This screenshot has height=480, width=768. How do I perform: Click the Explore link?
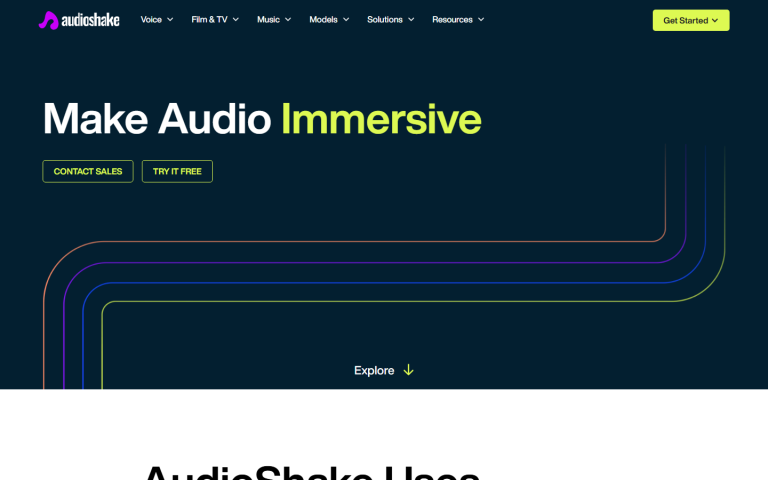pos(384,370)
